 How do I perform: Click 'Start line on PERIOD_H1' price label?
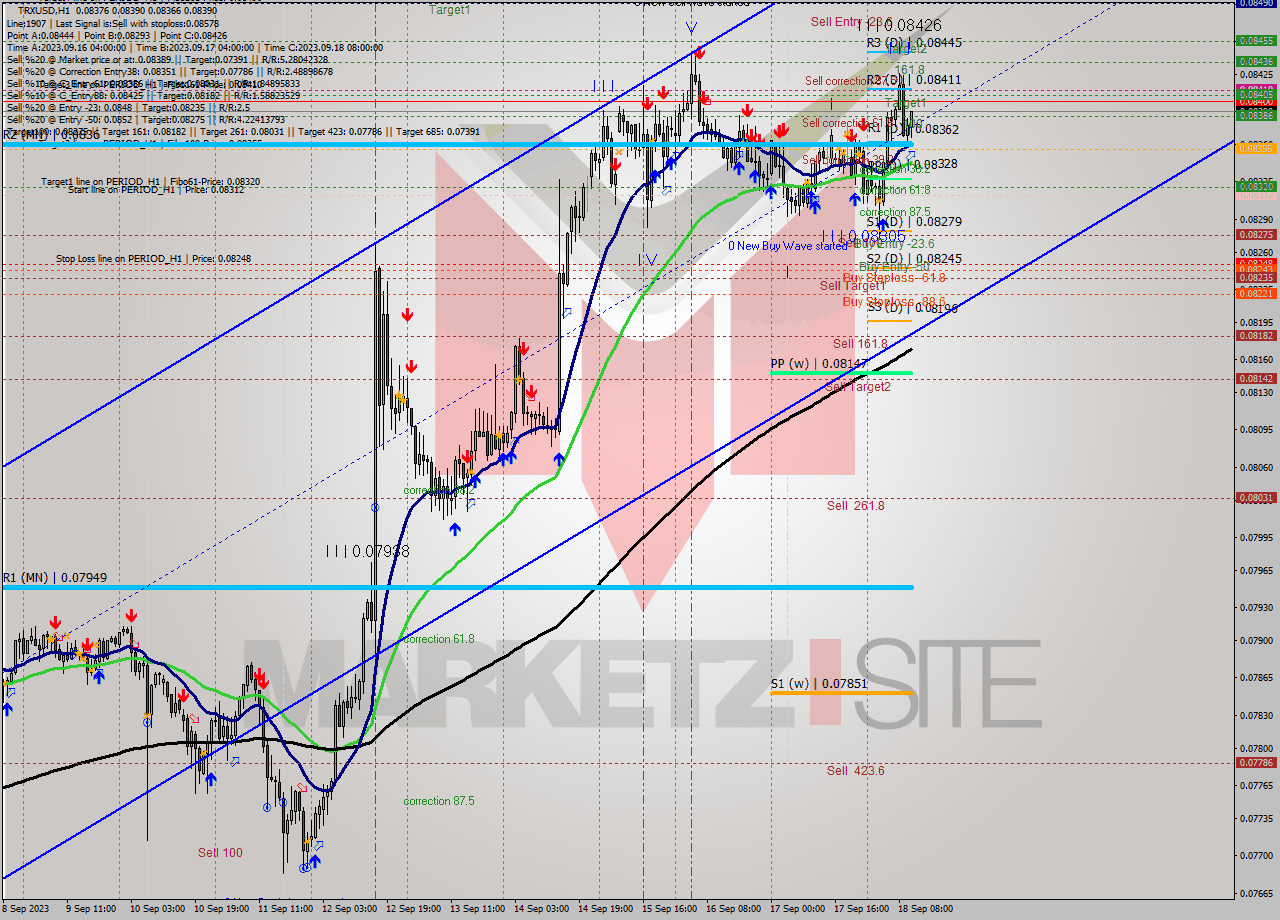(x=156, y=189)
